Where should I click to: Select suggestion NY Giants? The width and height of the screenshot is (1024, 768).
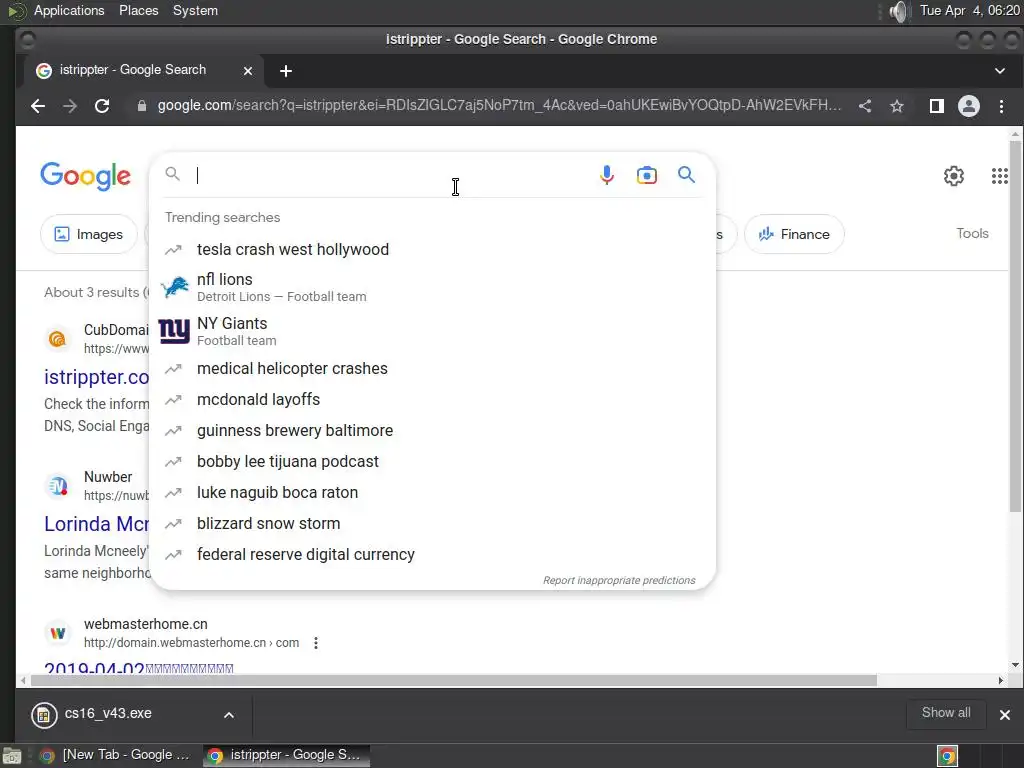[432, 331]
